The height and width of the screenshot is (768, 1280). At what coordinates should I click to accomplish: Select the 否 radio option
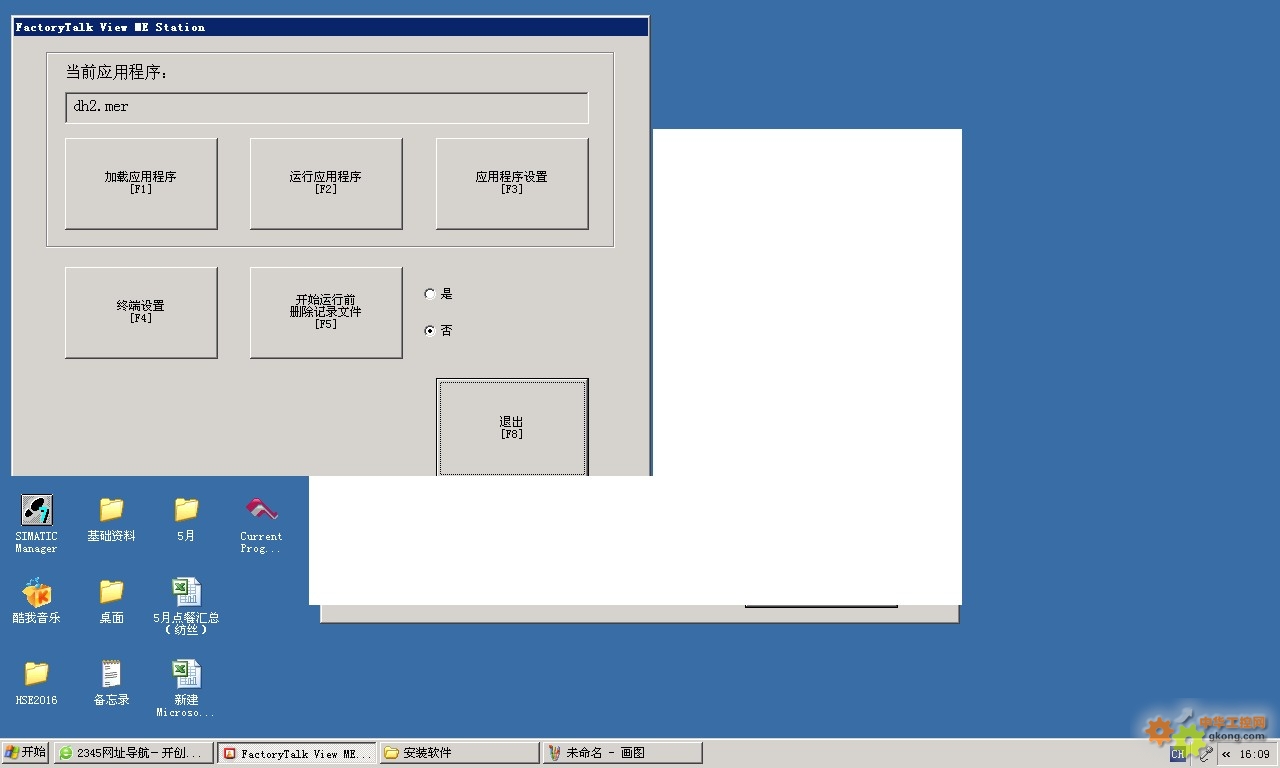(438, 331)
